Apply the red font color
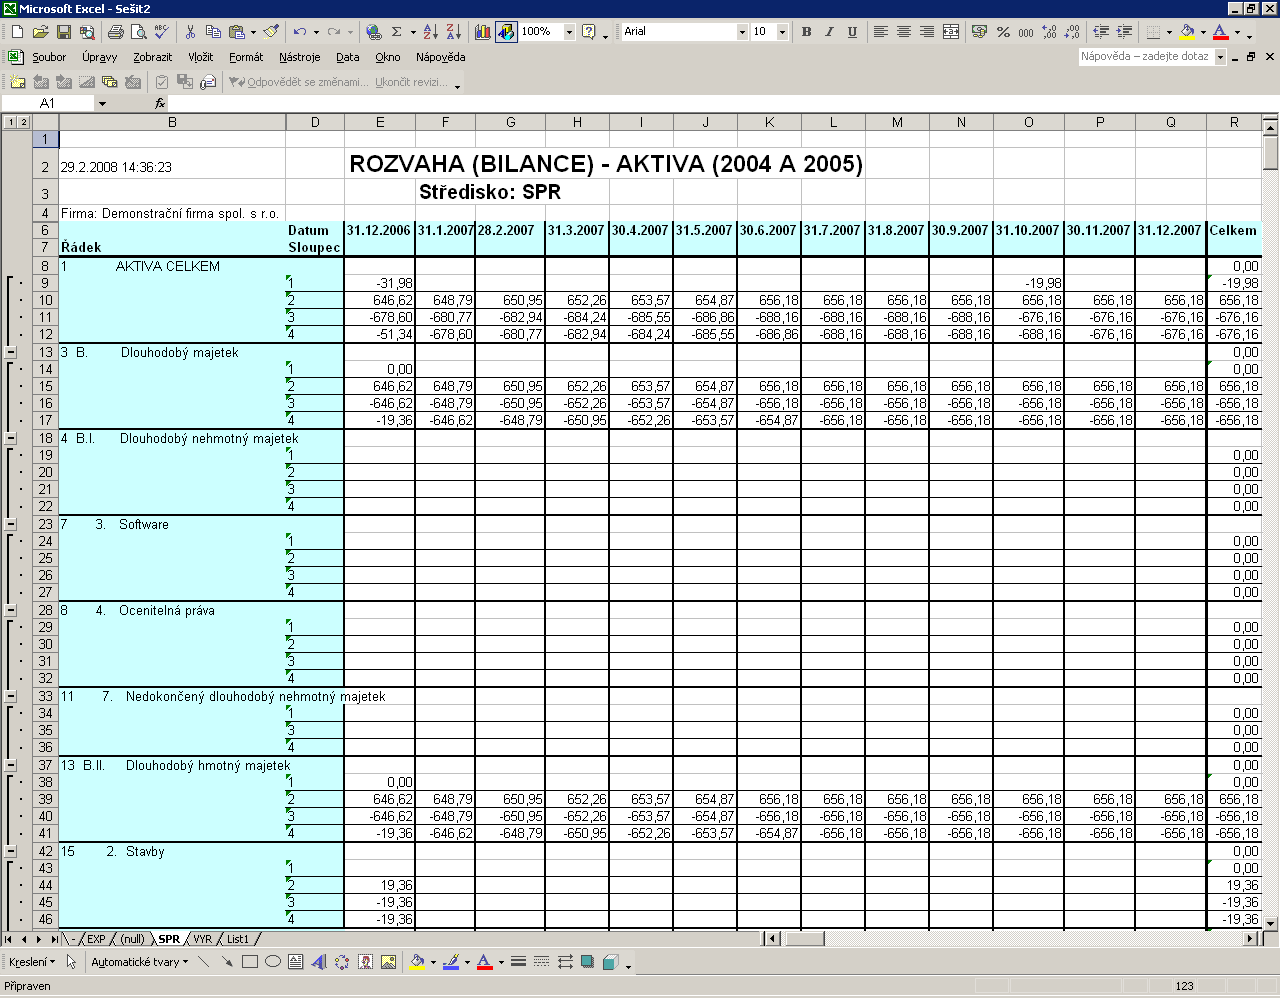Screen dimensions: 1280x998 [x=1220, y=32]
